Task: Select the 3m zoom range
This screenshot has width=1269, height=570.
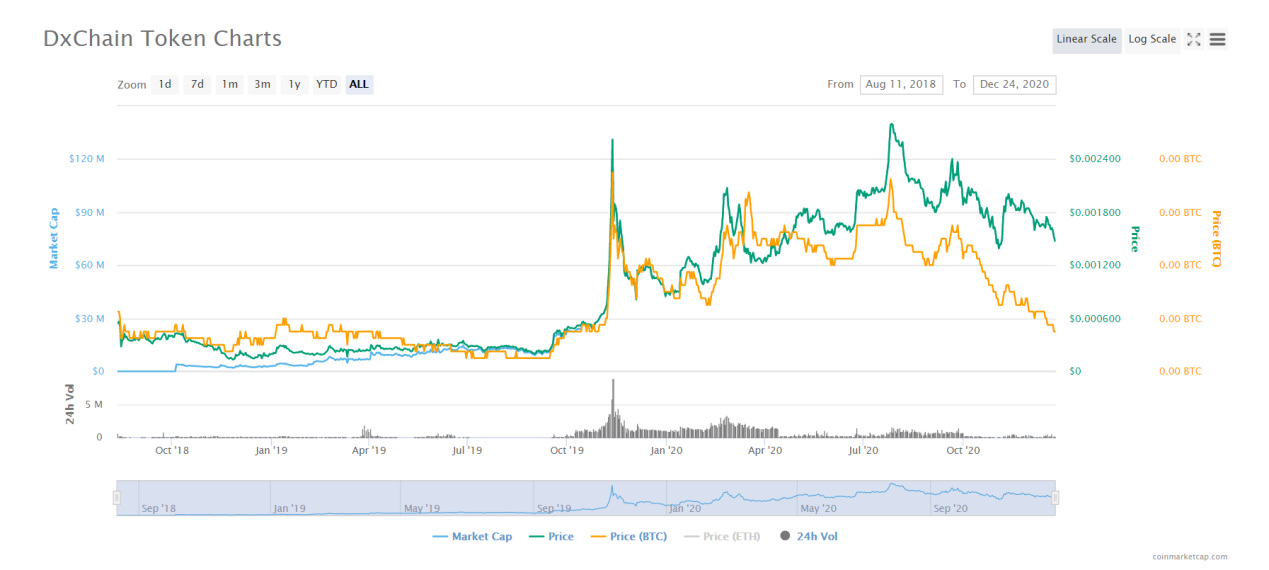Action: (x=262, y=85)
